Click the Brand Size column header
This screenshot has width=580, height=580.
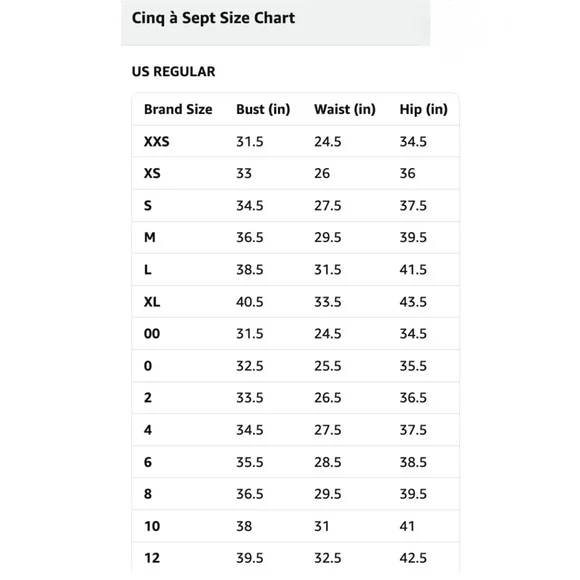click(x=178, y=109)
